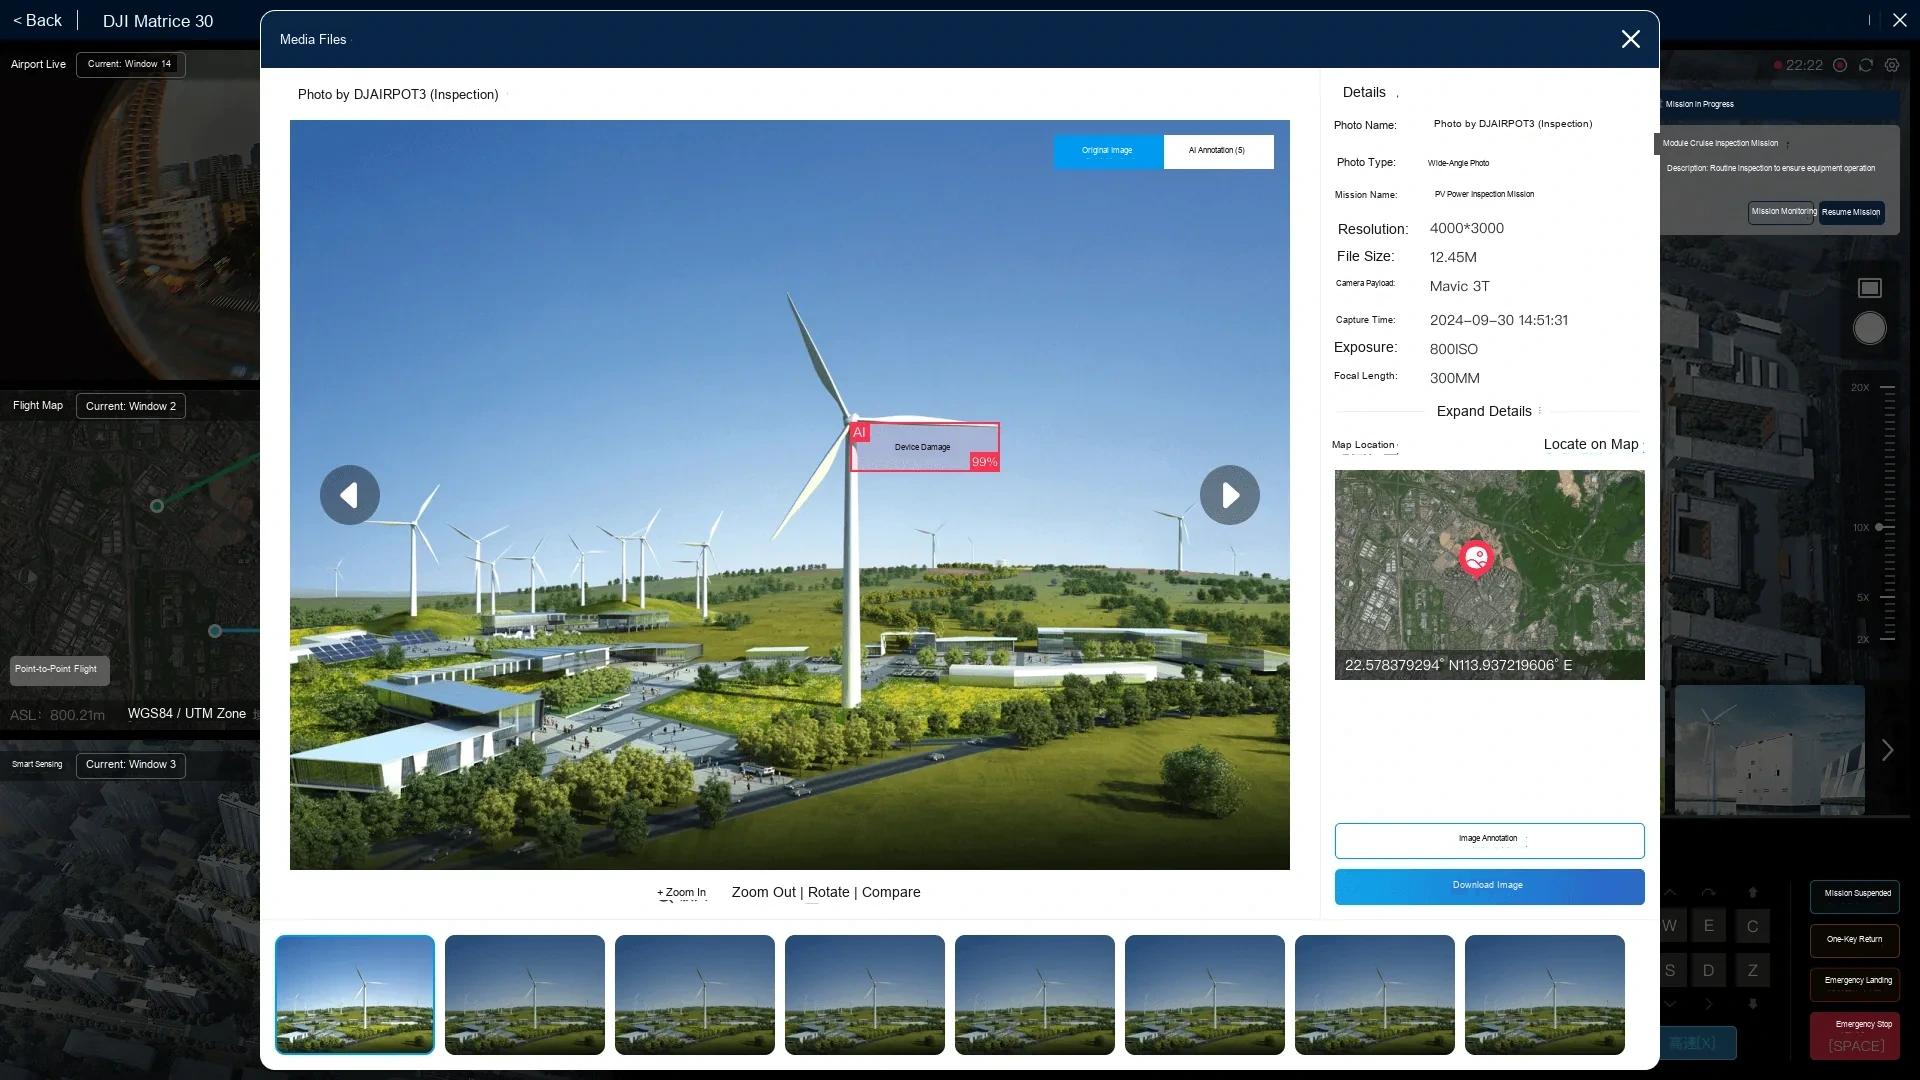Select the fifth photo thumbnail
This screenshot has height=1080, width=1920.
[1035, 994]
